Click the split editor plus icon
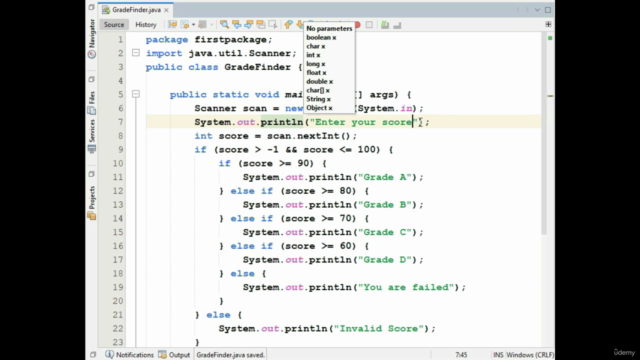 pos(548,24)
